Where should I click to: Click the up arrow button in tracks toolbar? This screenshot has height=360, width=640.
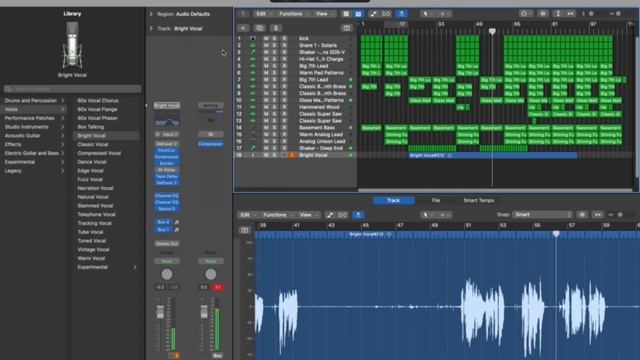coord(243,13)
